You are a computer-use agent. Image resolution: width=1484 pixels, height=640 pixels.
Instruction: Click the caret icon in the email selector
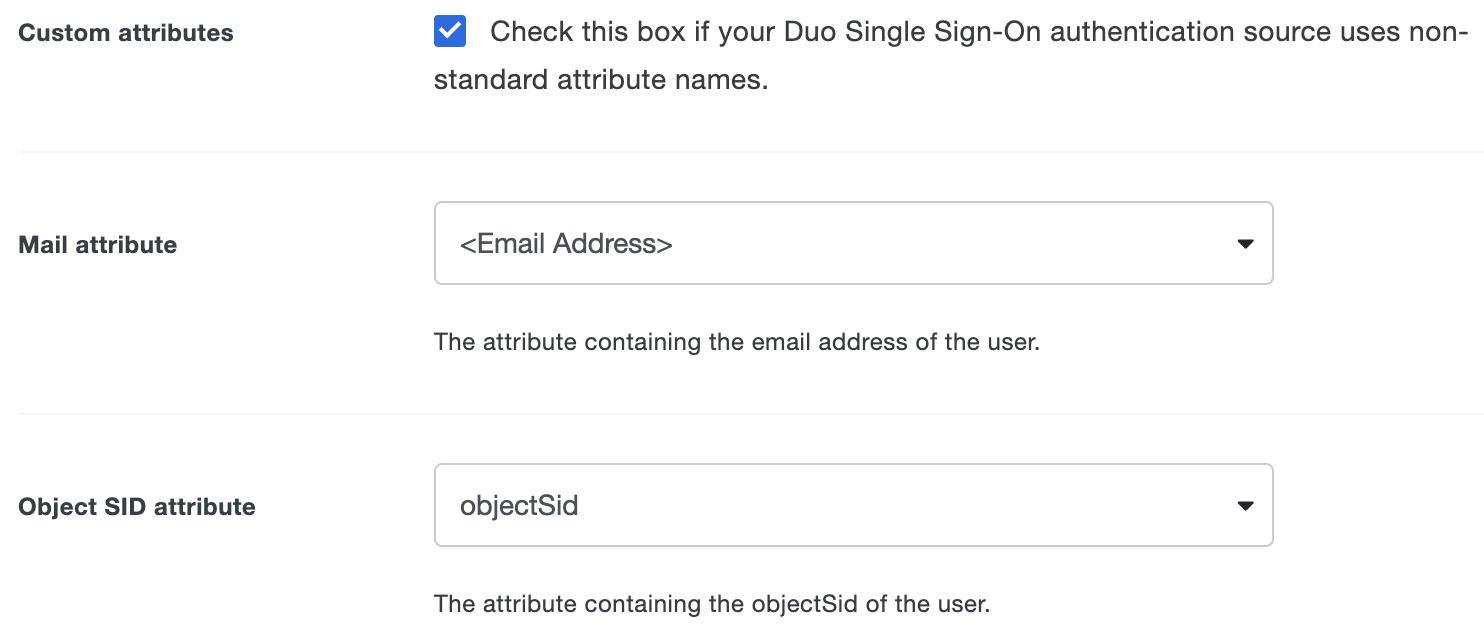pos(1245,242)
